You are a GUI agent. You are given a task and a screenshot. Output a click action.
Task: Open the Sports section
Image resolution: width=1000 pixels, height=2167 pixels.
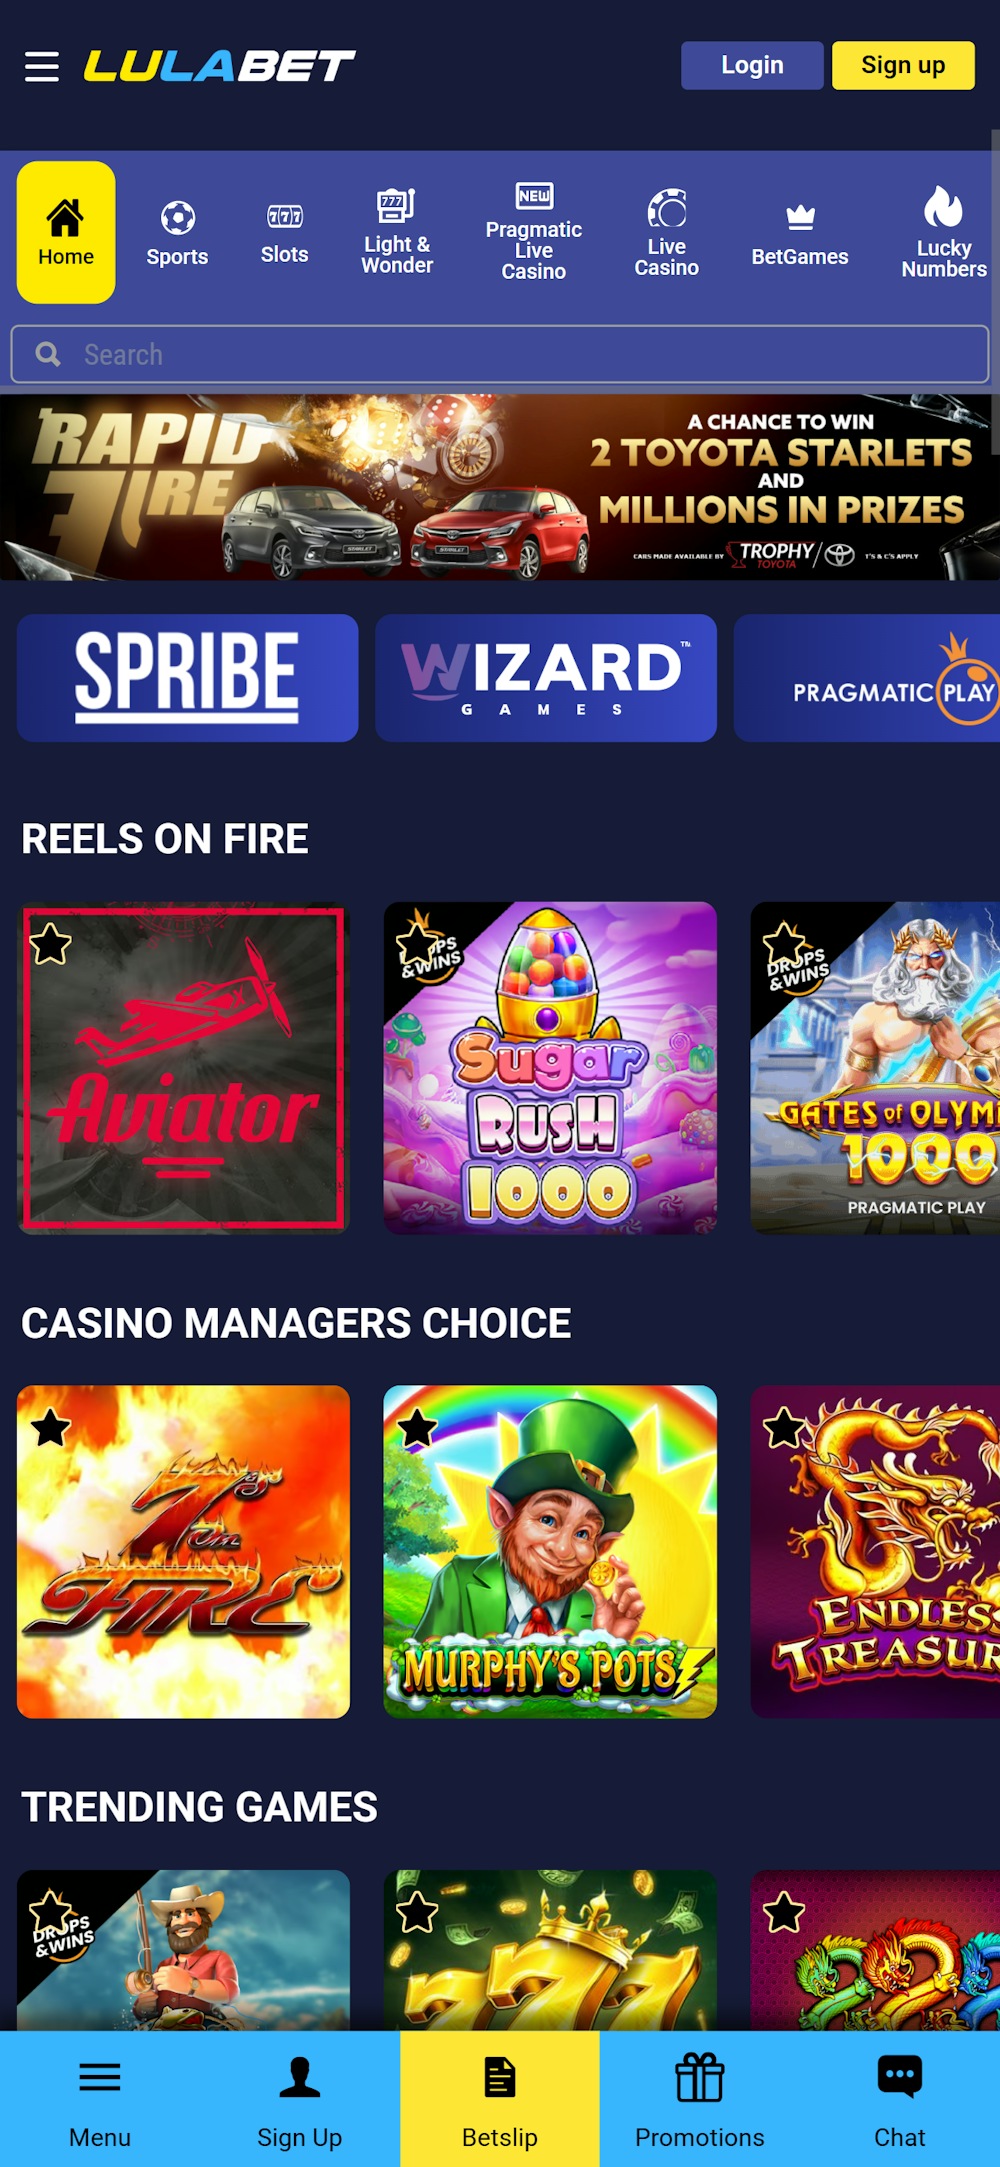coord(177,234)
